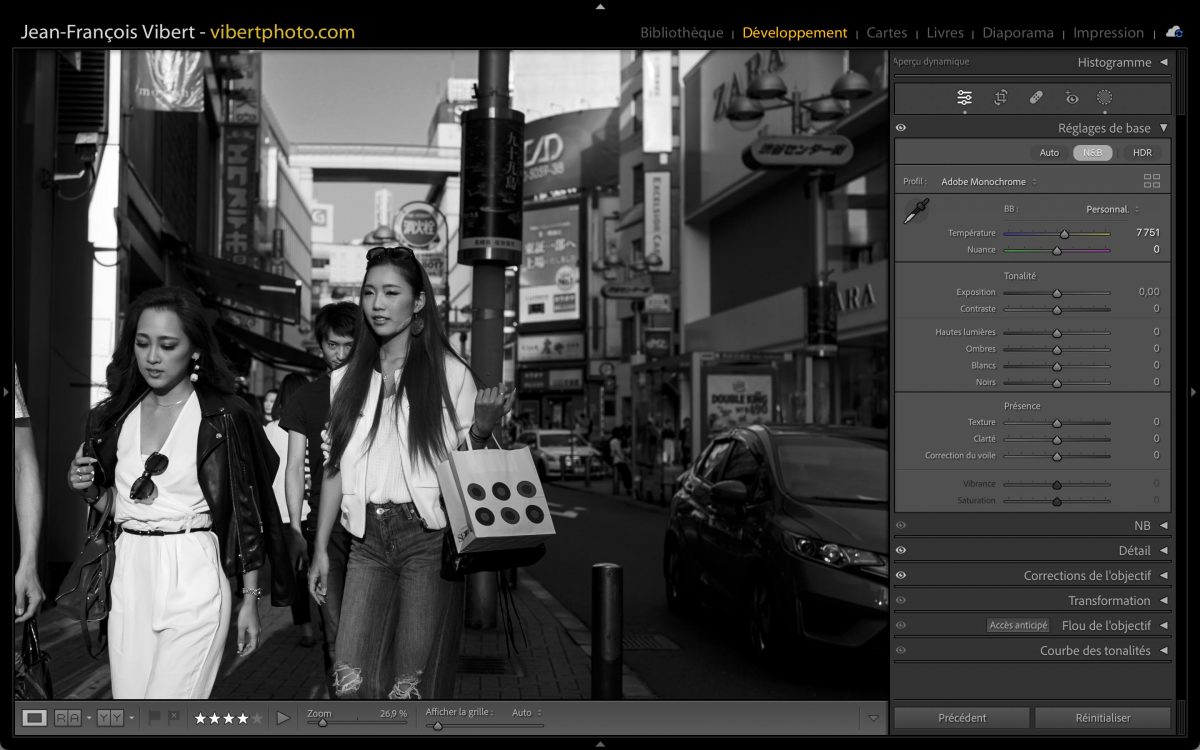Toggle visibility of Détail panel
The image size is (1200, 750).
coord(901,550)
